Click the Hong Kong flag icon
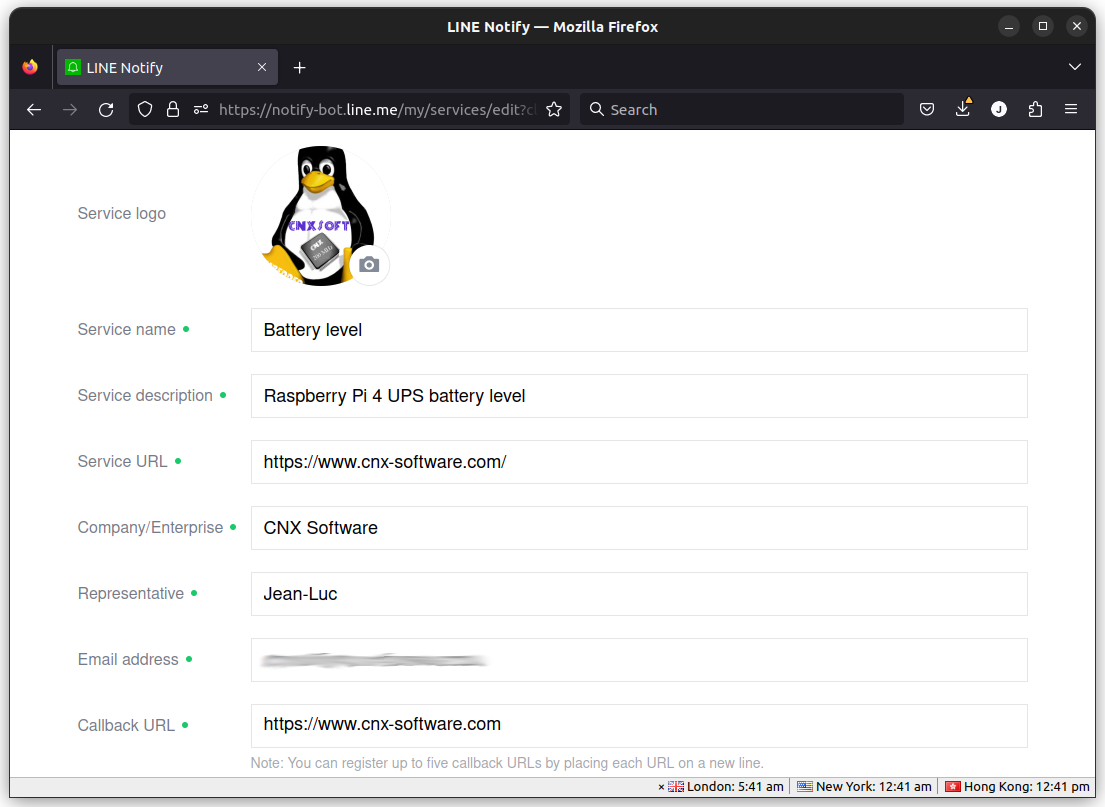1105x807 pixels. point(953,787)
